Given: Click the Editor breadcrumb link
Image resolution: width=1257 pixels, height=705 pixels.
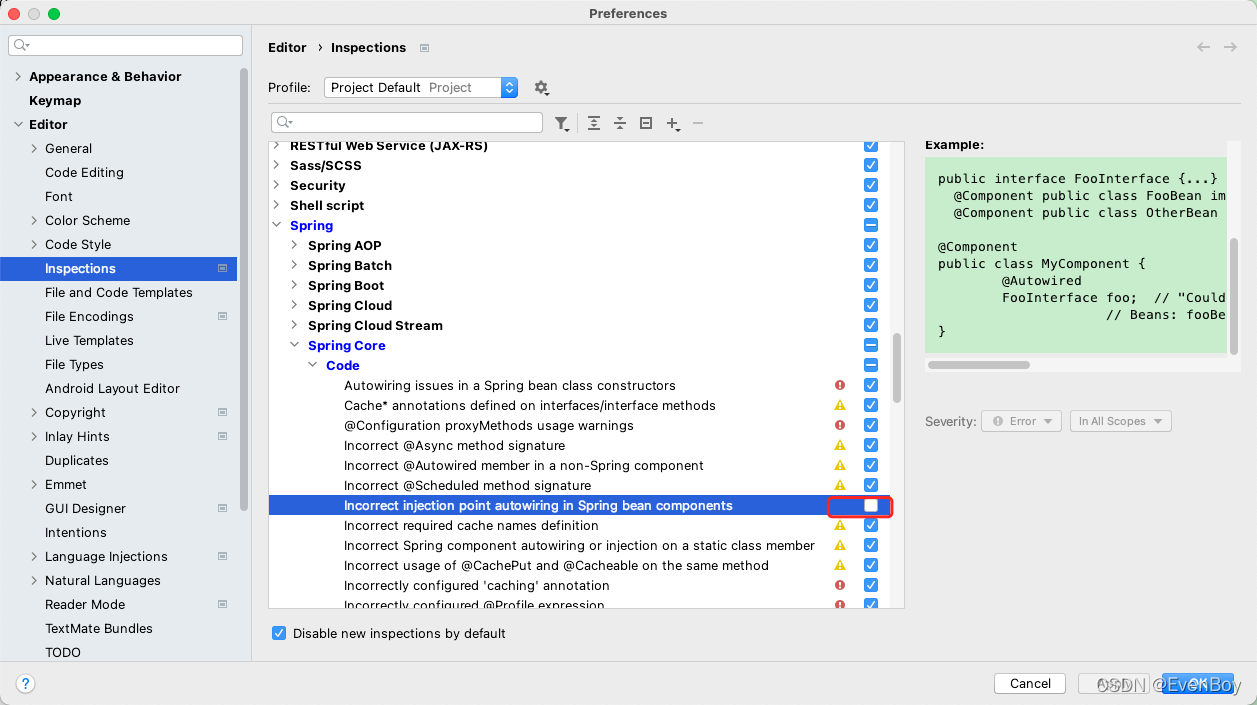Looking at the screenshot, I should tap(287, 48).
